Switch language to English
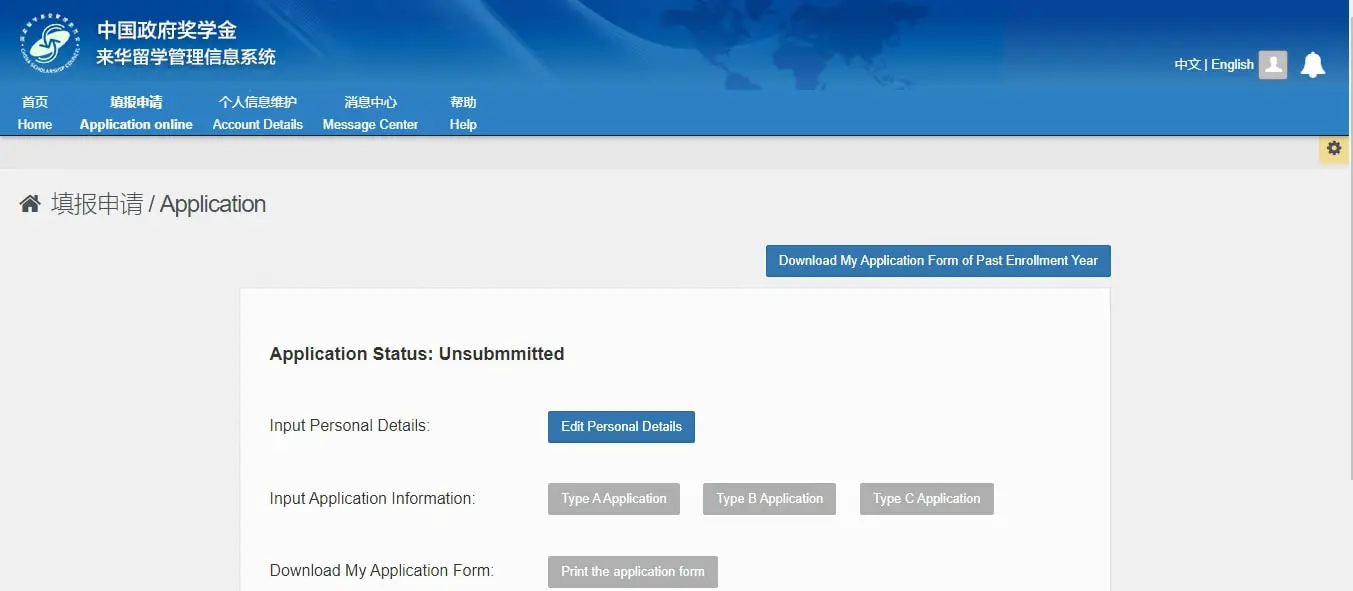This screenshot has width=1353, height=591. (1232, 64)
